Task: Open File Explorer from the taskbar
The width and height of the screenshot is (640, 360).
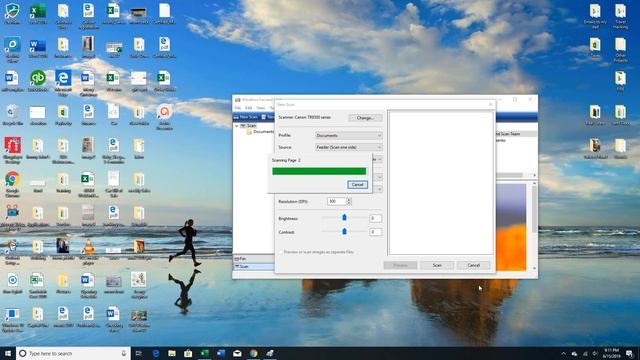Action: click(172, 353)
